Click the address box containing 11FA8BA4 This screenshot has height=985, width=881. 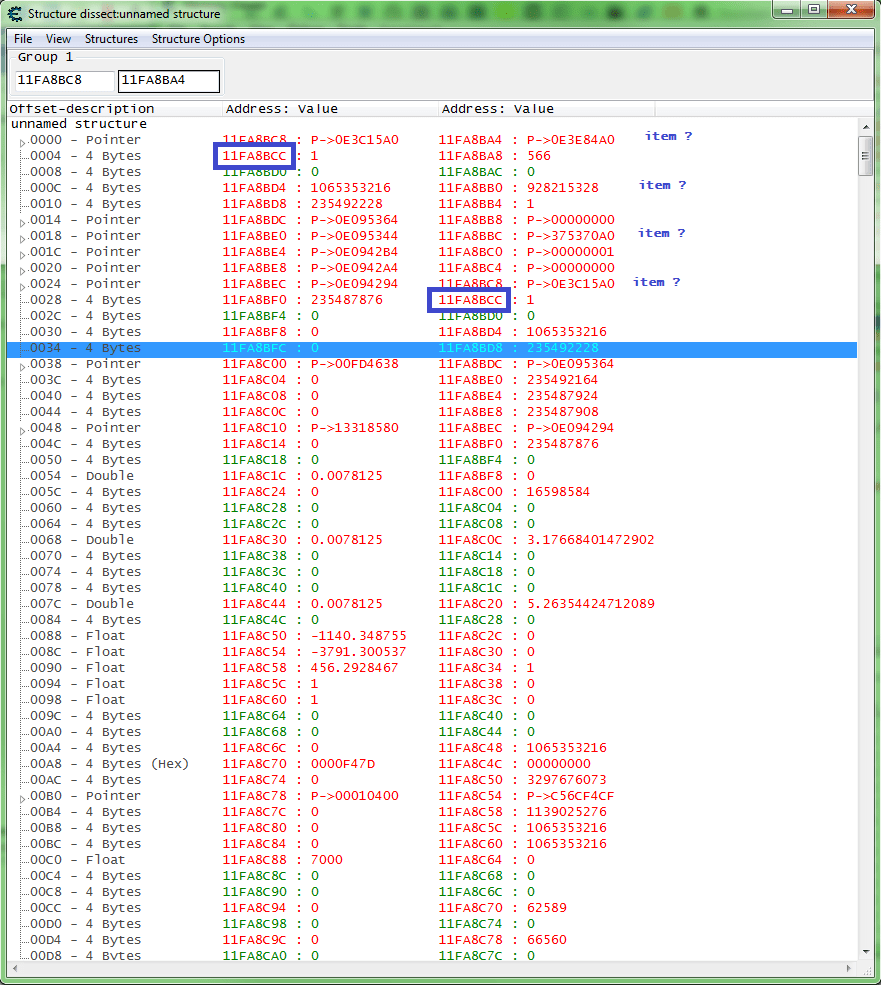168,79
